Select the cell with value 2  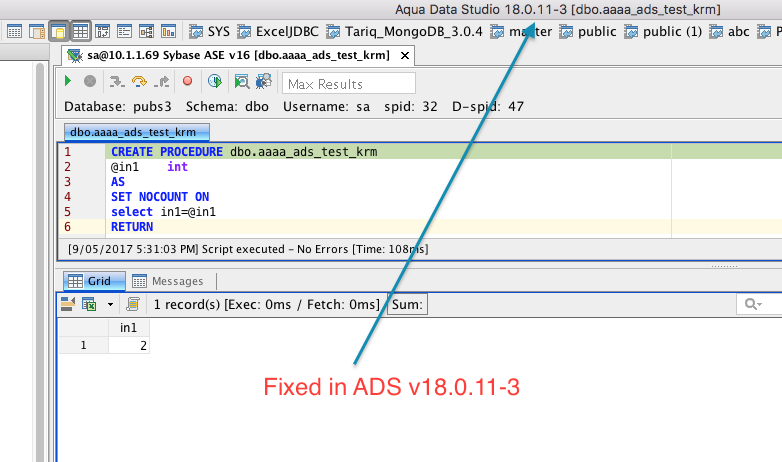pos(129,345)
